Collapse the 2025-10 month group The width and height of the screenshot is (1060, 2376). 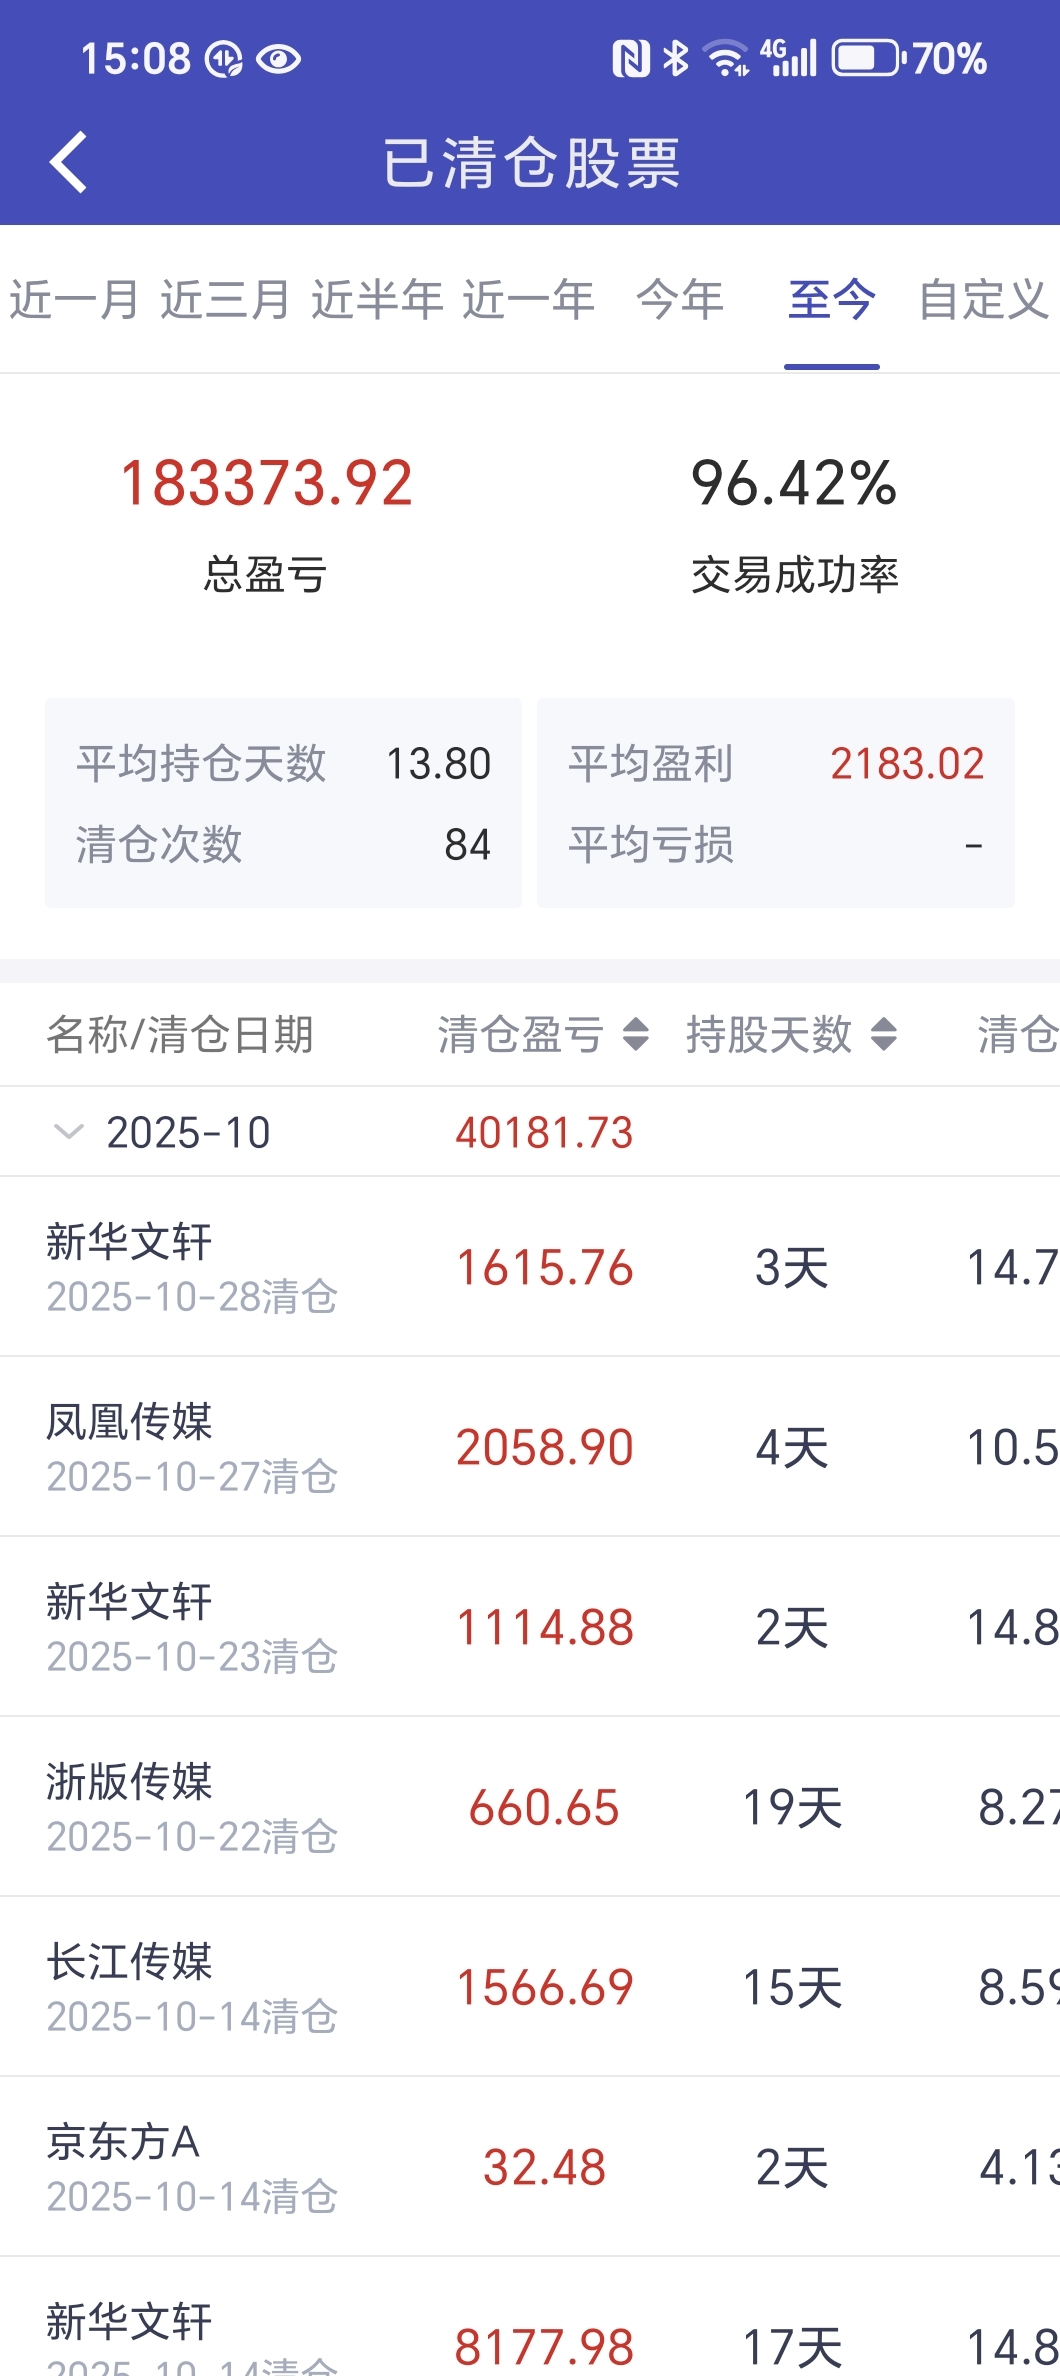[68, 1132]
